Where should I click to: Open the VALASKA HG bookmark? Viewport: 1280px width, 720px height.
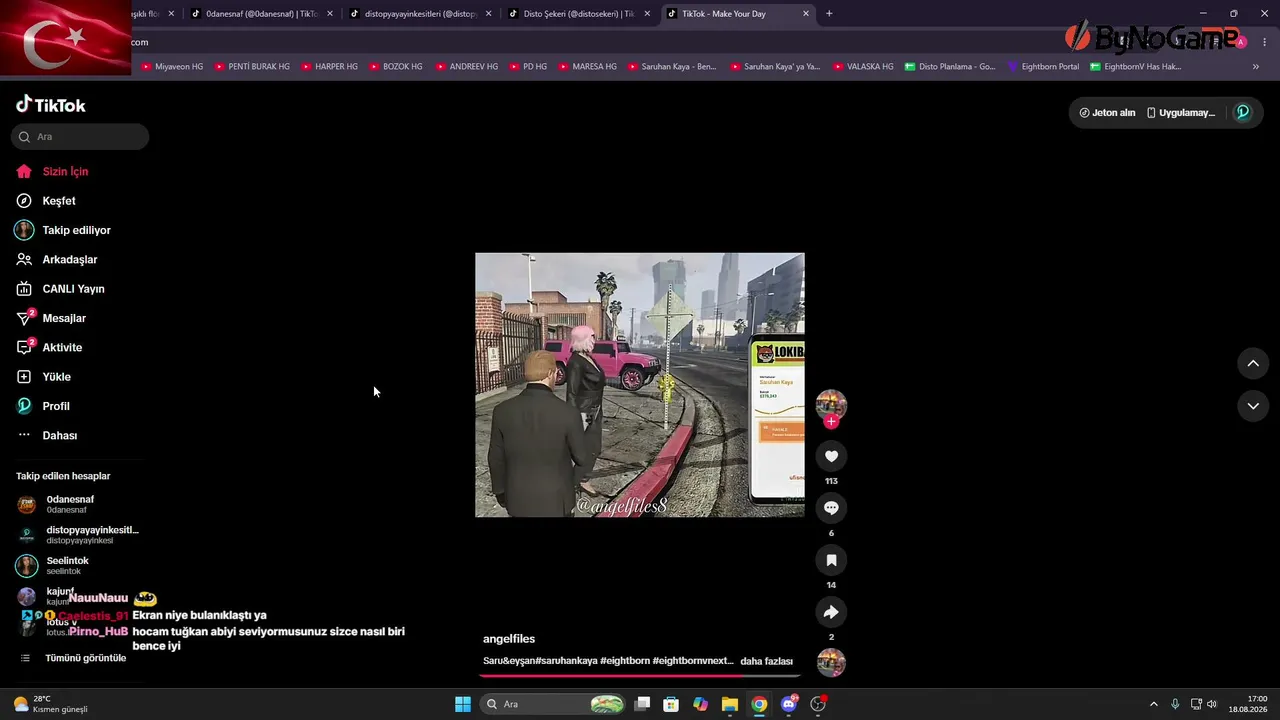pos(862,67)
